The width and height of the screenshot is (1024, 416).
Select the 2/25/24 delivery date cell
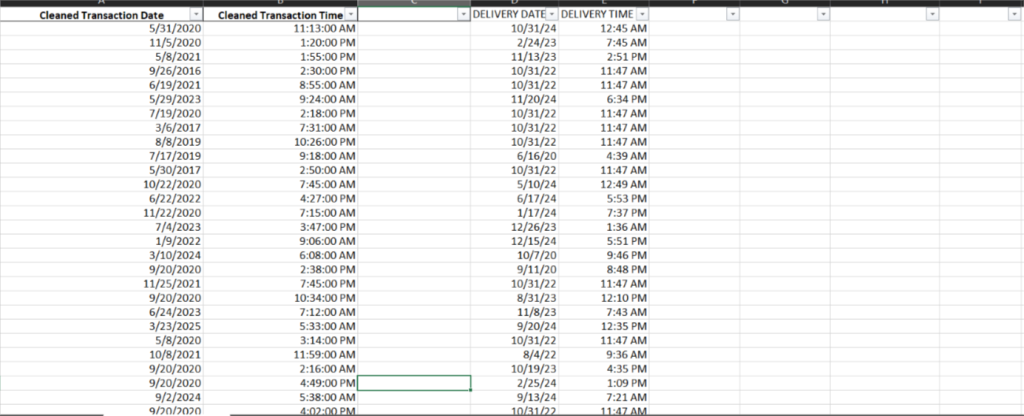click(x=515, y=383)
